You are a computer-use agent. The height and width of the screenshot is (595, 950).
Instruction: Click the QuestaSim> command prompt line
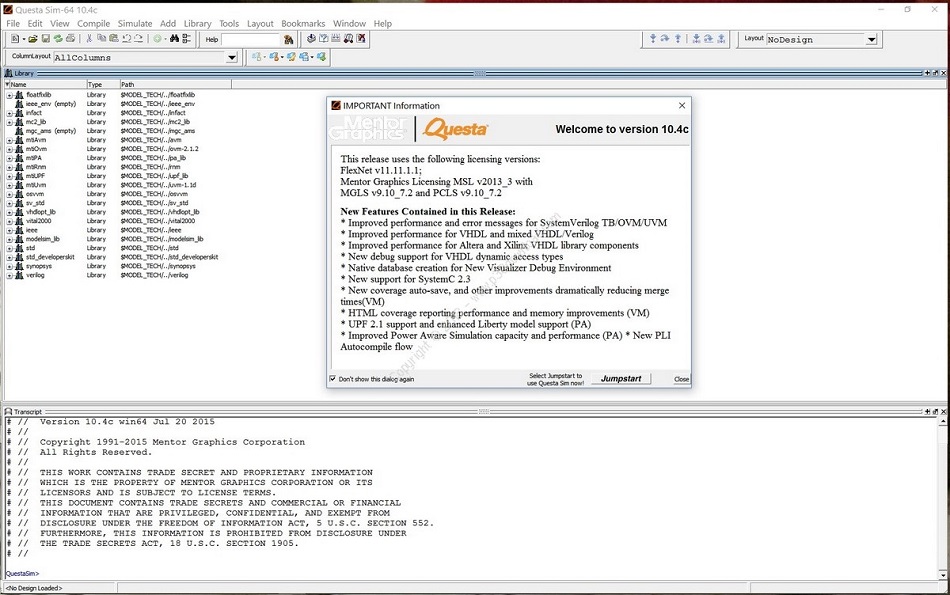pos(22,573)
